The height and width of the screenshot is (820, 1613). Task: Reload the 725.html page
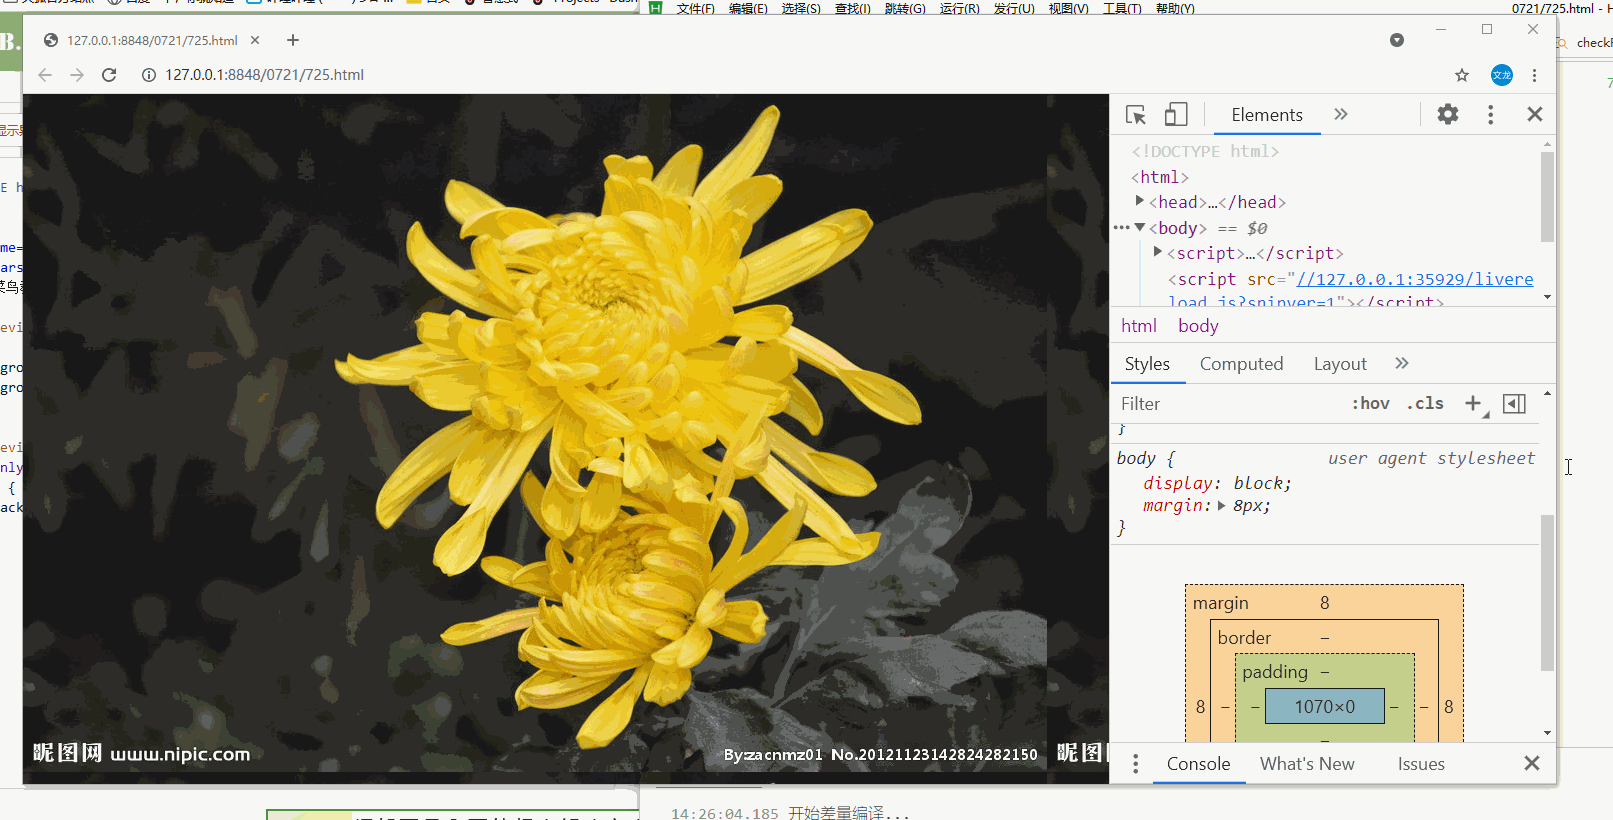109,75
